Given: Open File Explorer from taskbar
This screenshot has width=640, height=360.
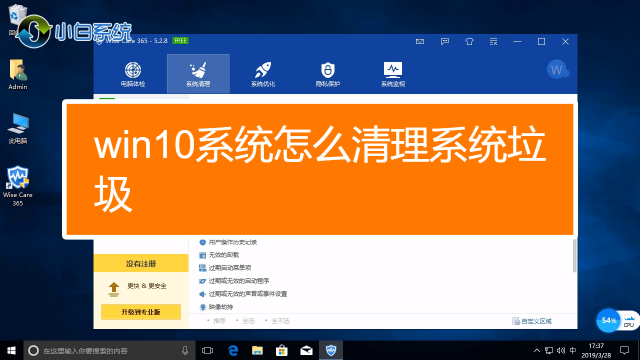Looking at the screenshot, I should 257,351.
